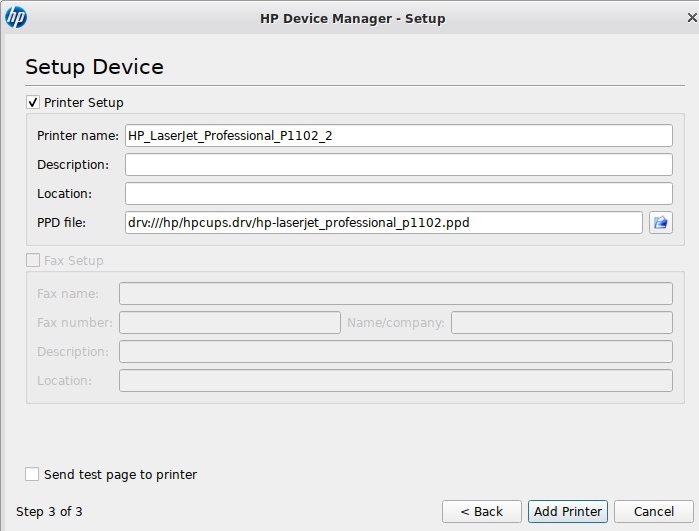Click the Fax name field
Viewport: 699px width, 531px height.
(396, 293)
